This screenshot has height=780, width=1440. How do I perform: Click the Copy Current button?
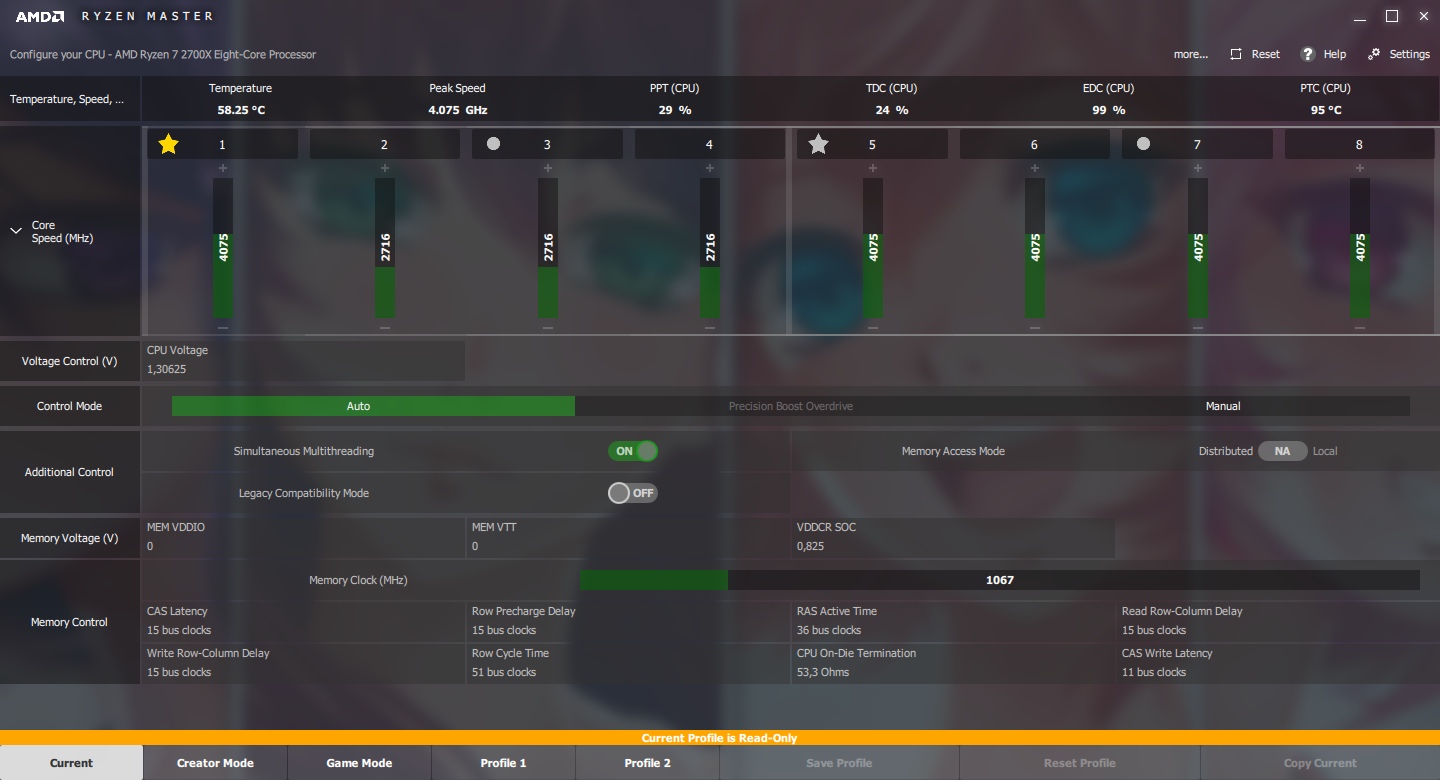click(x=1320, y=763)
